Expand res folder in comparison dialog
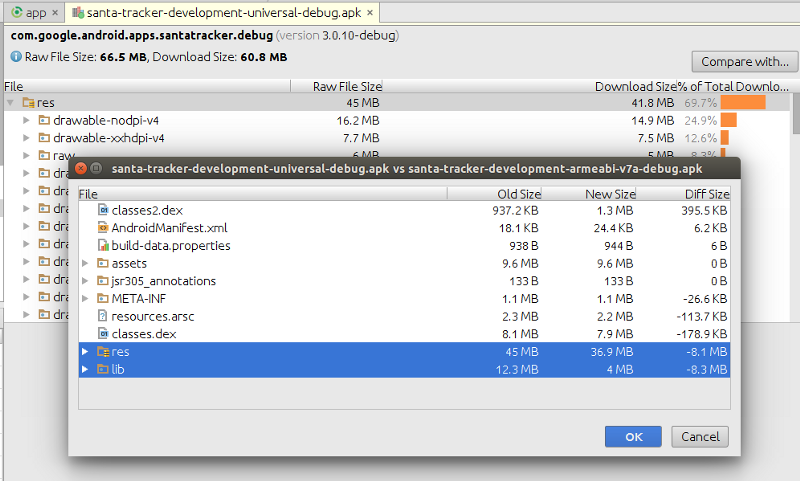 (x=85, y=351)
